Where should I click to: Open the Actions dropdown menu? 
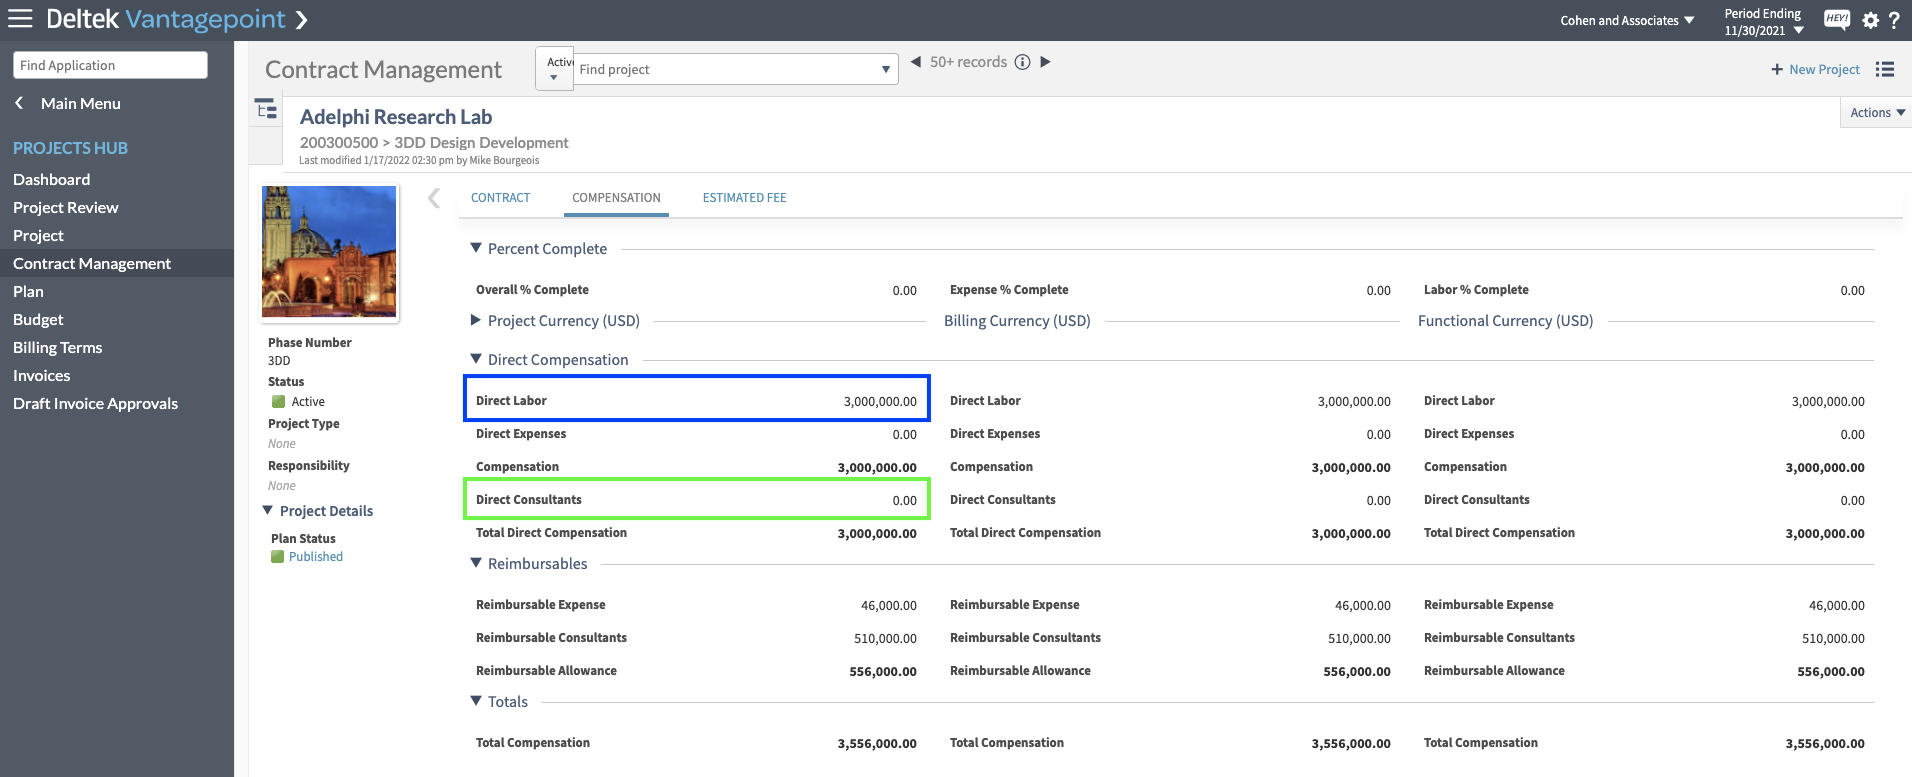pos(1877,113)
